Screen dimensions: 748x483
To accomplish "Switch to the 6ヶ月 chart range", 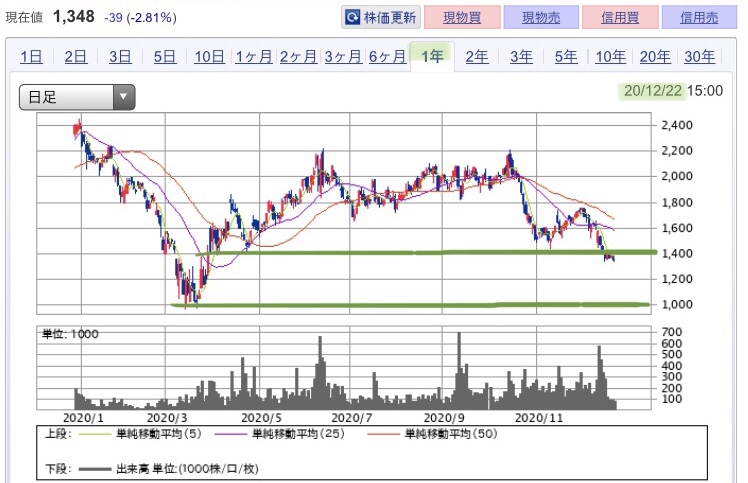I will 387,57.
